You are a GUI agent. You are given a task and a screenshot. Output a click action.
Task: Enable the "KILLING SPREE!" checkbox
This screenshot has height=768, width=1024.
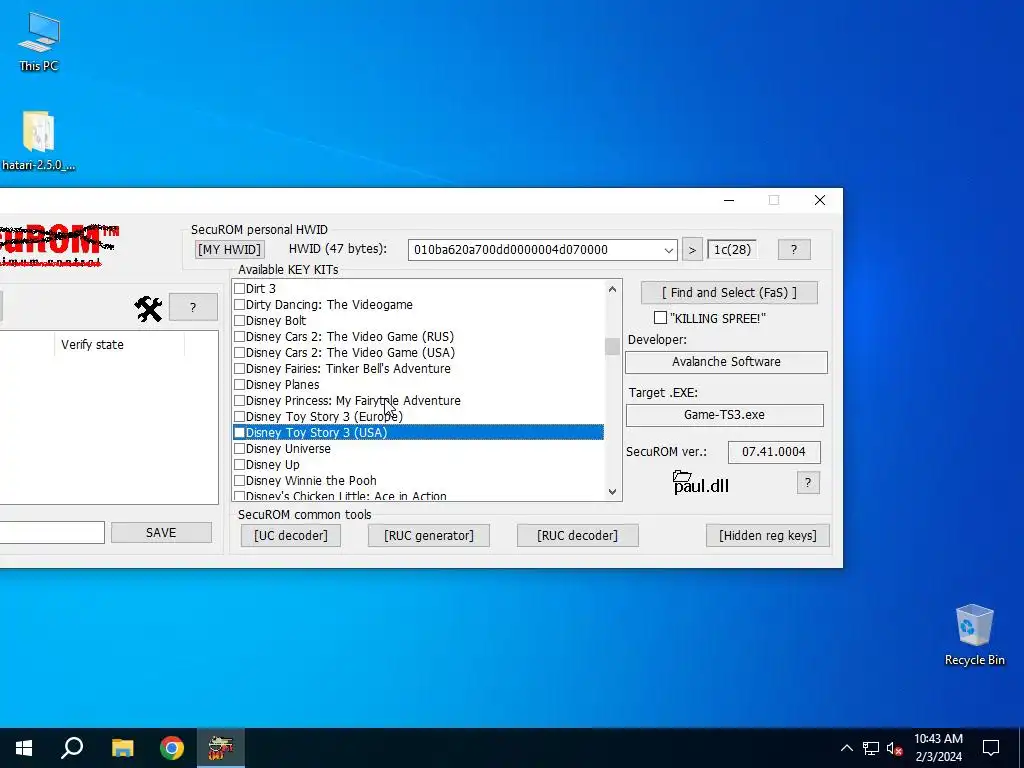[660, 317]
